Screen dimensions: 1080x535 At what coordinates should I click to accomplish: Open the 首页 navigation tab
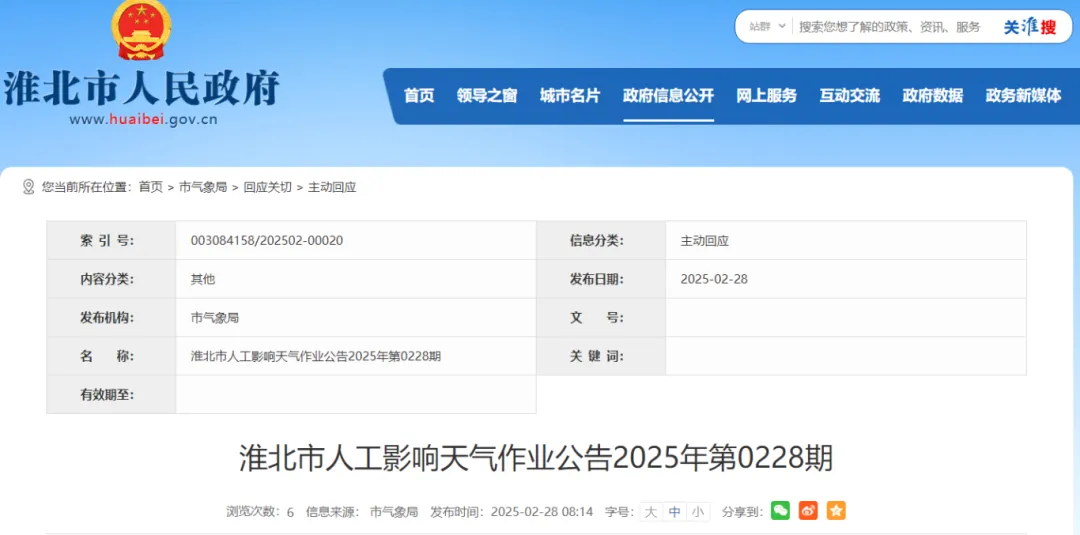click(x=419, y=96)
